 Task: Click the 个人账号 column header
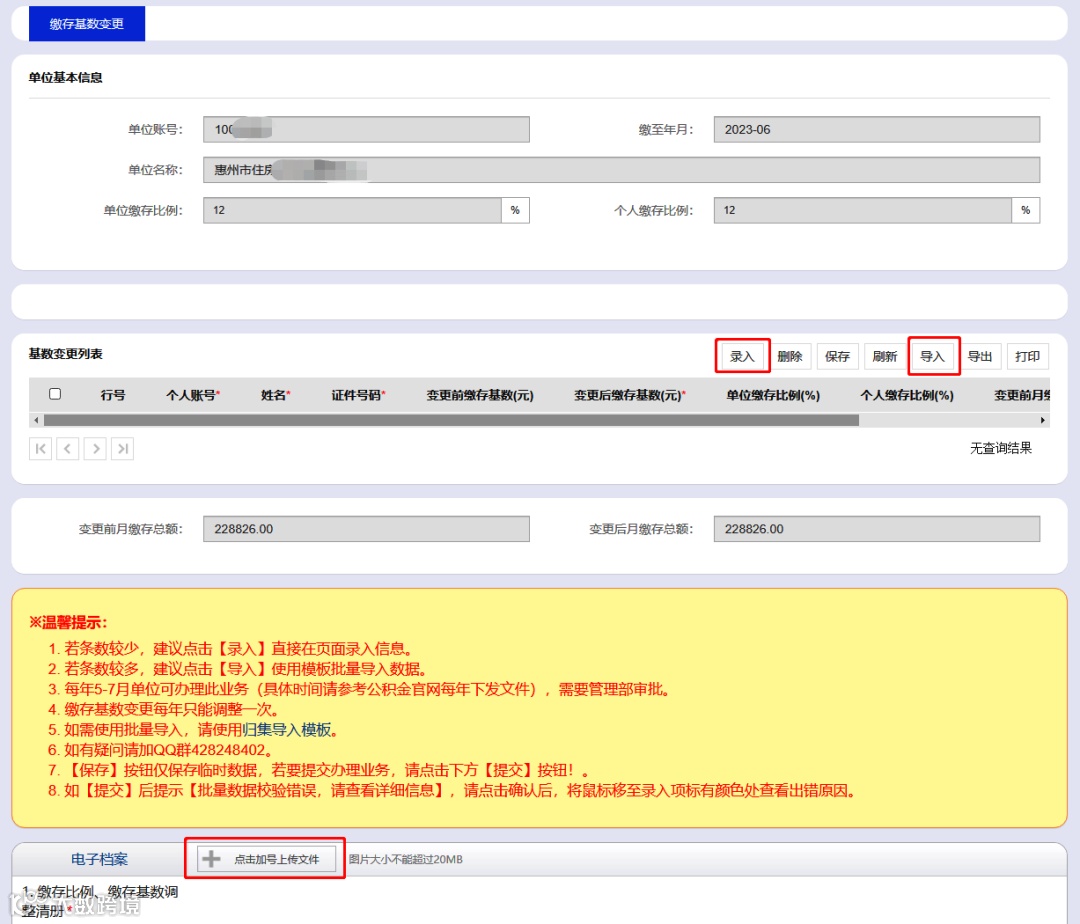click(193, 395)
